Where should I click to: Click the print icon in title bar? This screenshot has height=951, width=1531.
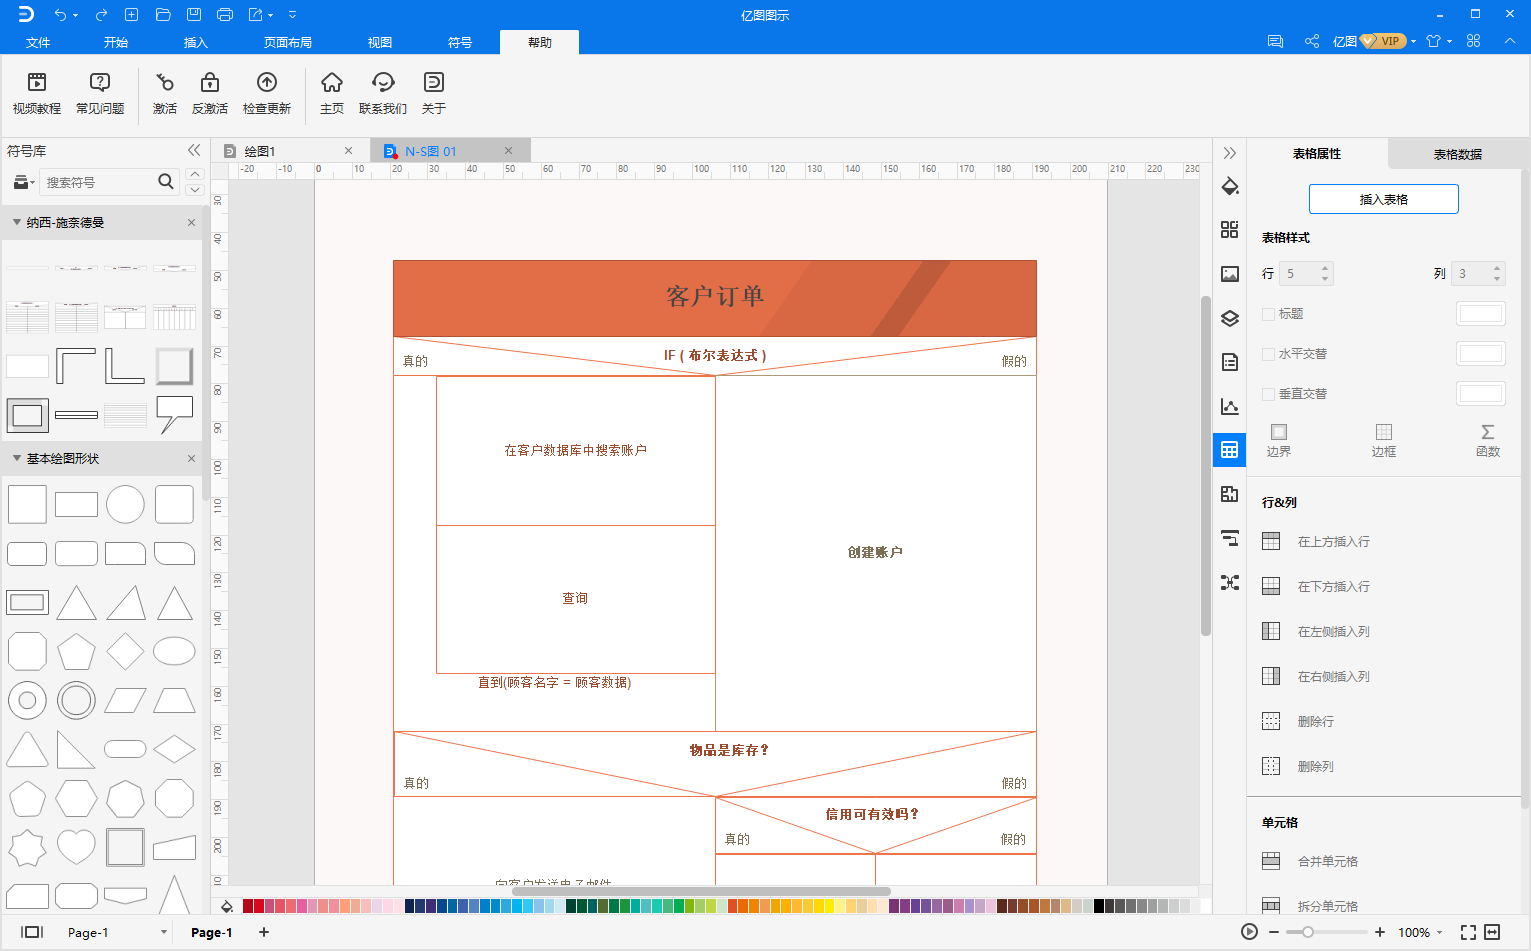click(225, 14)
